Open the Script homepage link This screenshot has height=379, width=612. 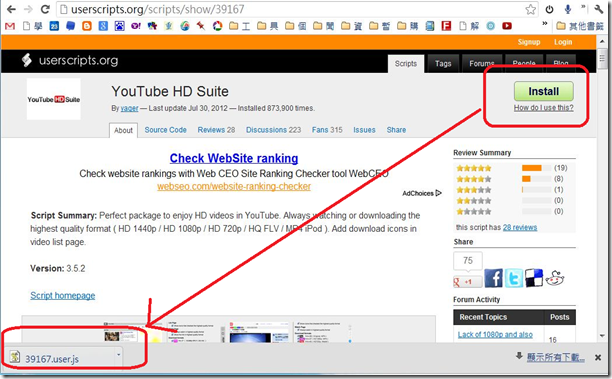click(63, 295)
